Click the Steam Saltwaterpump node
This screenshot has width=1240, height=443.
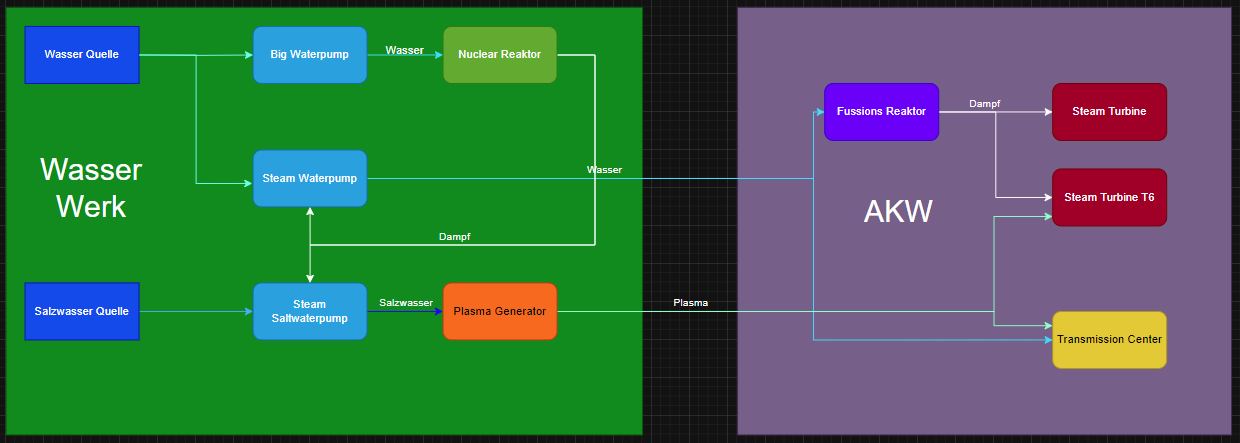(x=309, y=311)
